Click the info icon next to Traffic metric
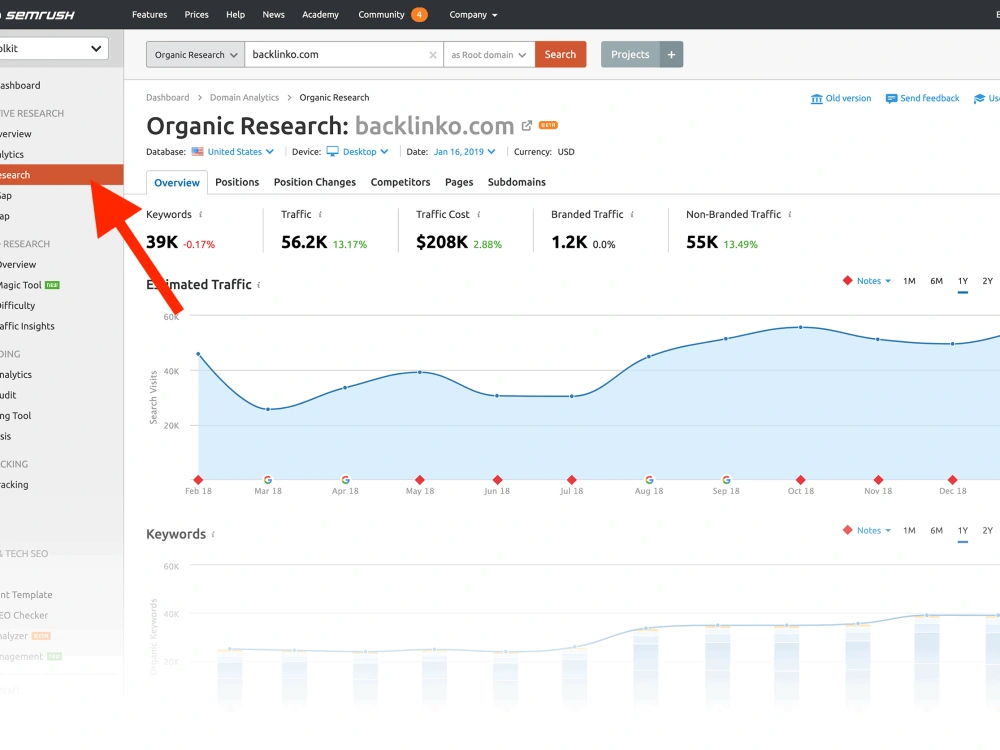The image size is (1000, 750). pos(320,215)
